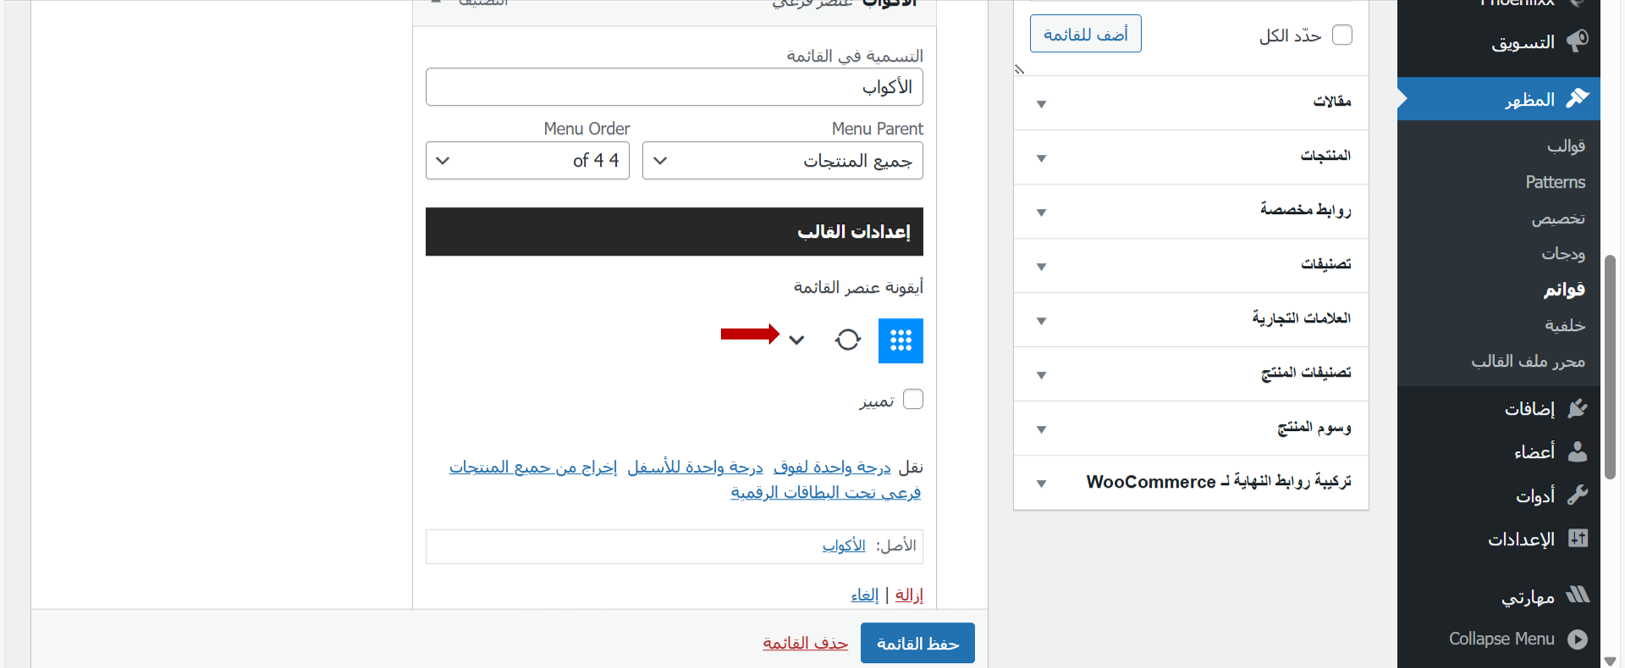Open محرر ملف القالب in sidebar
The width and height of the screenshot is (1625, 668).
click(x=1527, y=361)
